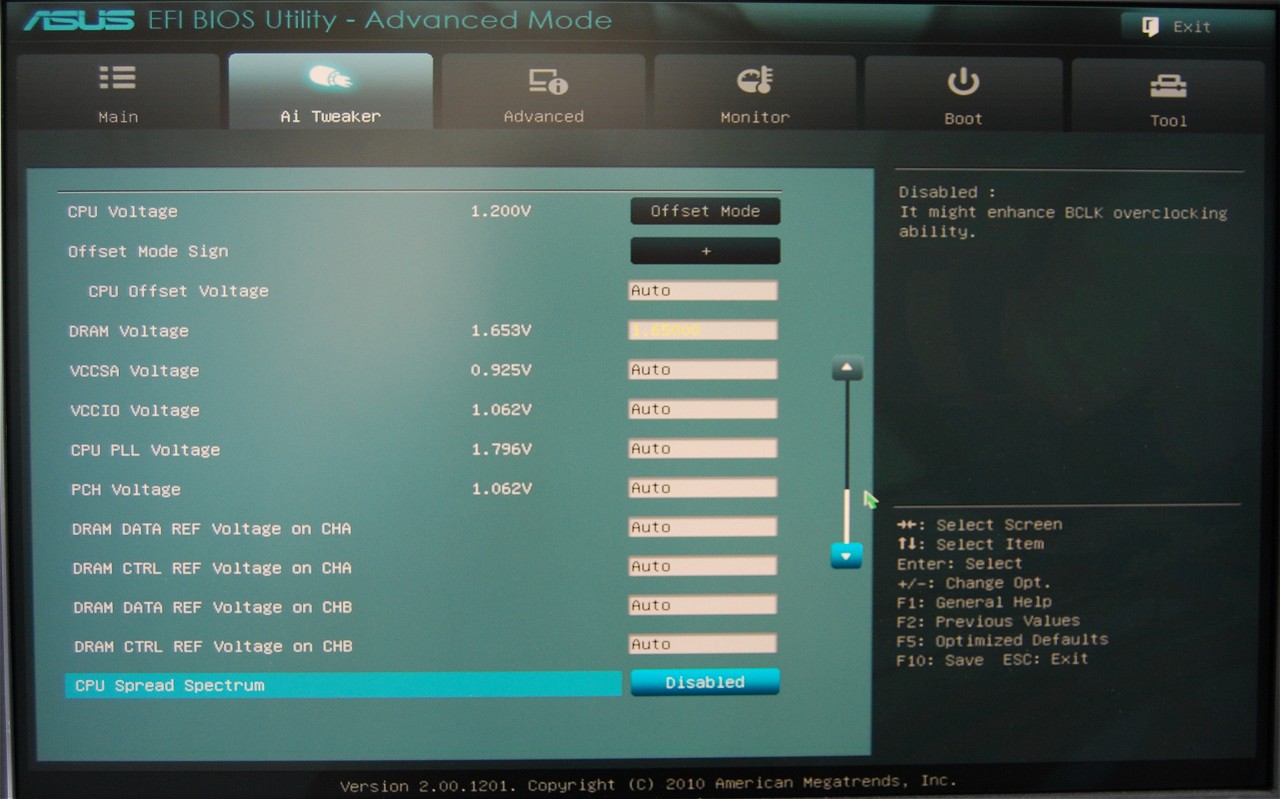
Task: Click the Monitor tab thermometer icon
Action: (755, 80)
